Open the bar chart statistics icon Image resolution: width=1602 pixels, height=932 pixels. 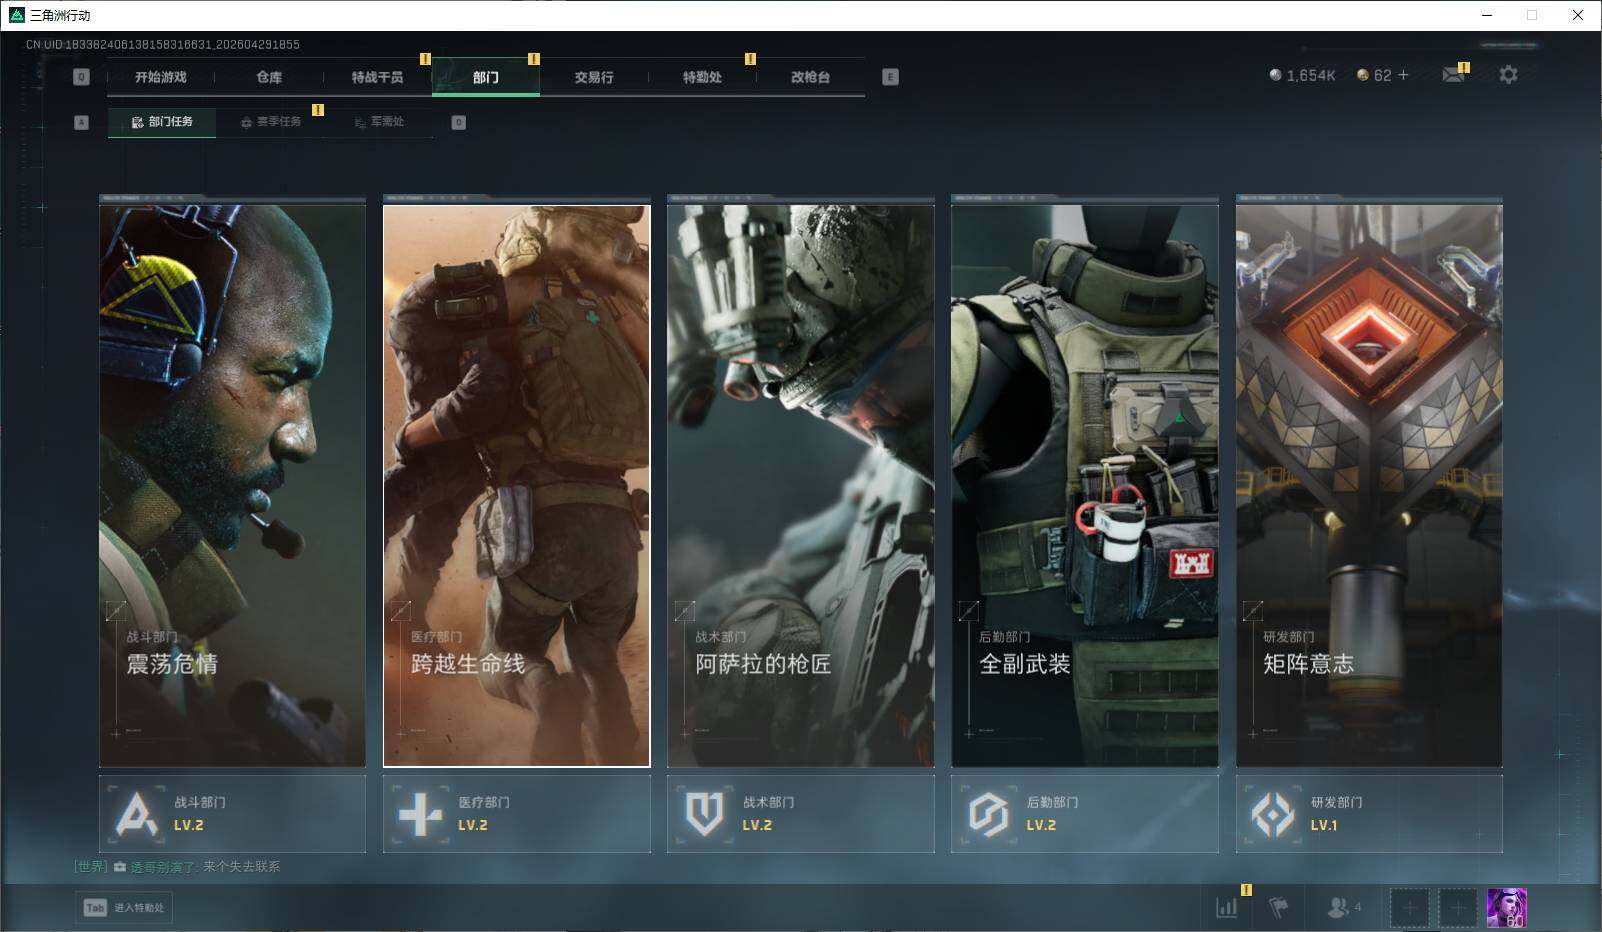pyautogui.click(x=1226, y=908)
